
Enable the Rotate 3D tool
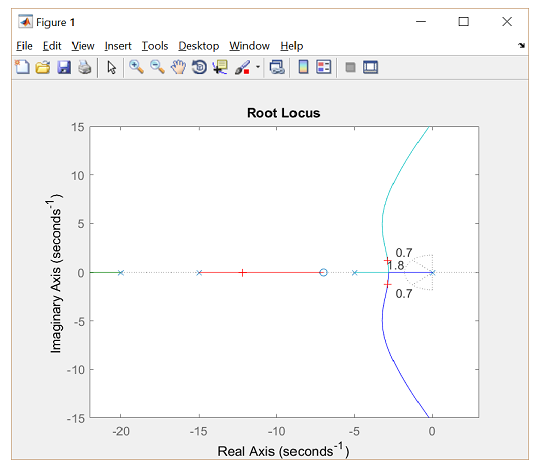(x=199, y=67)
